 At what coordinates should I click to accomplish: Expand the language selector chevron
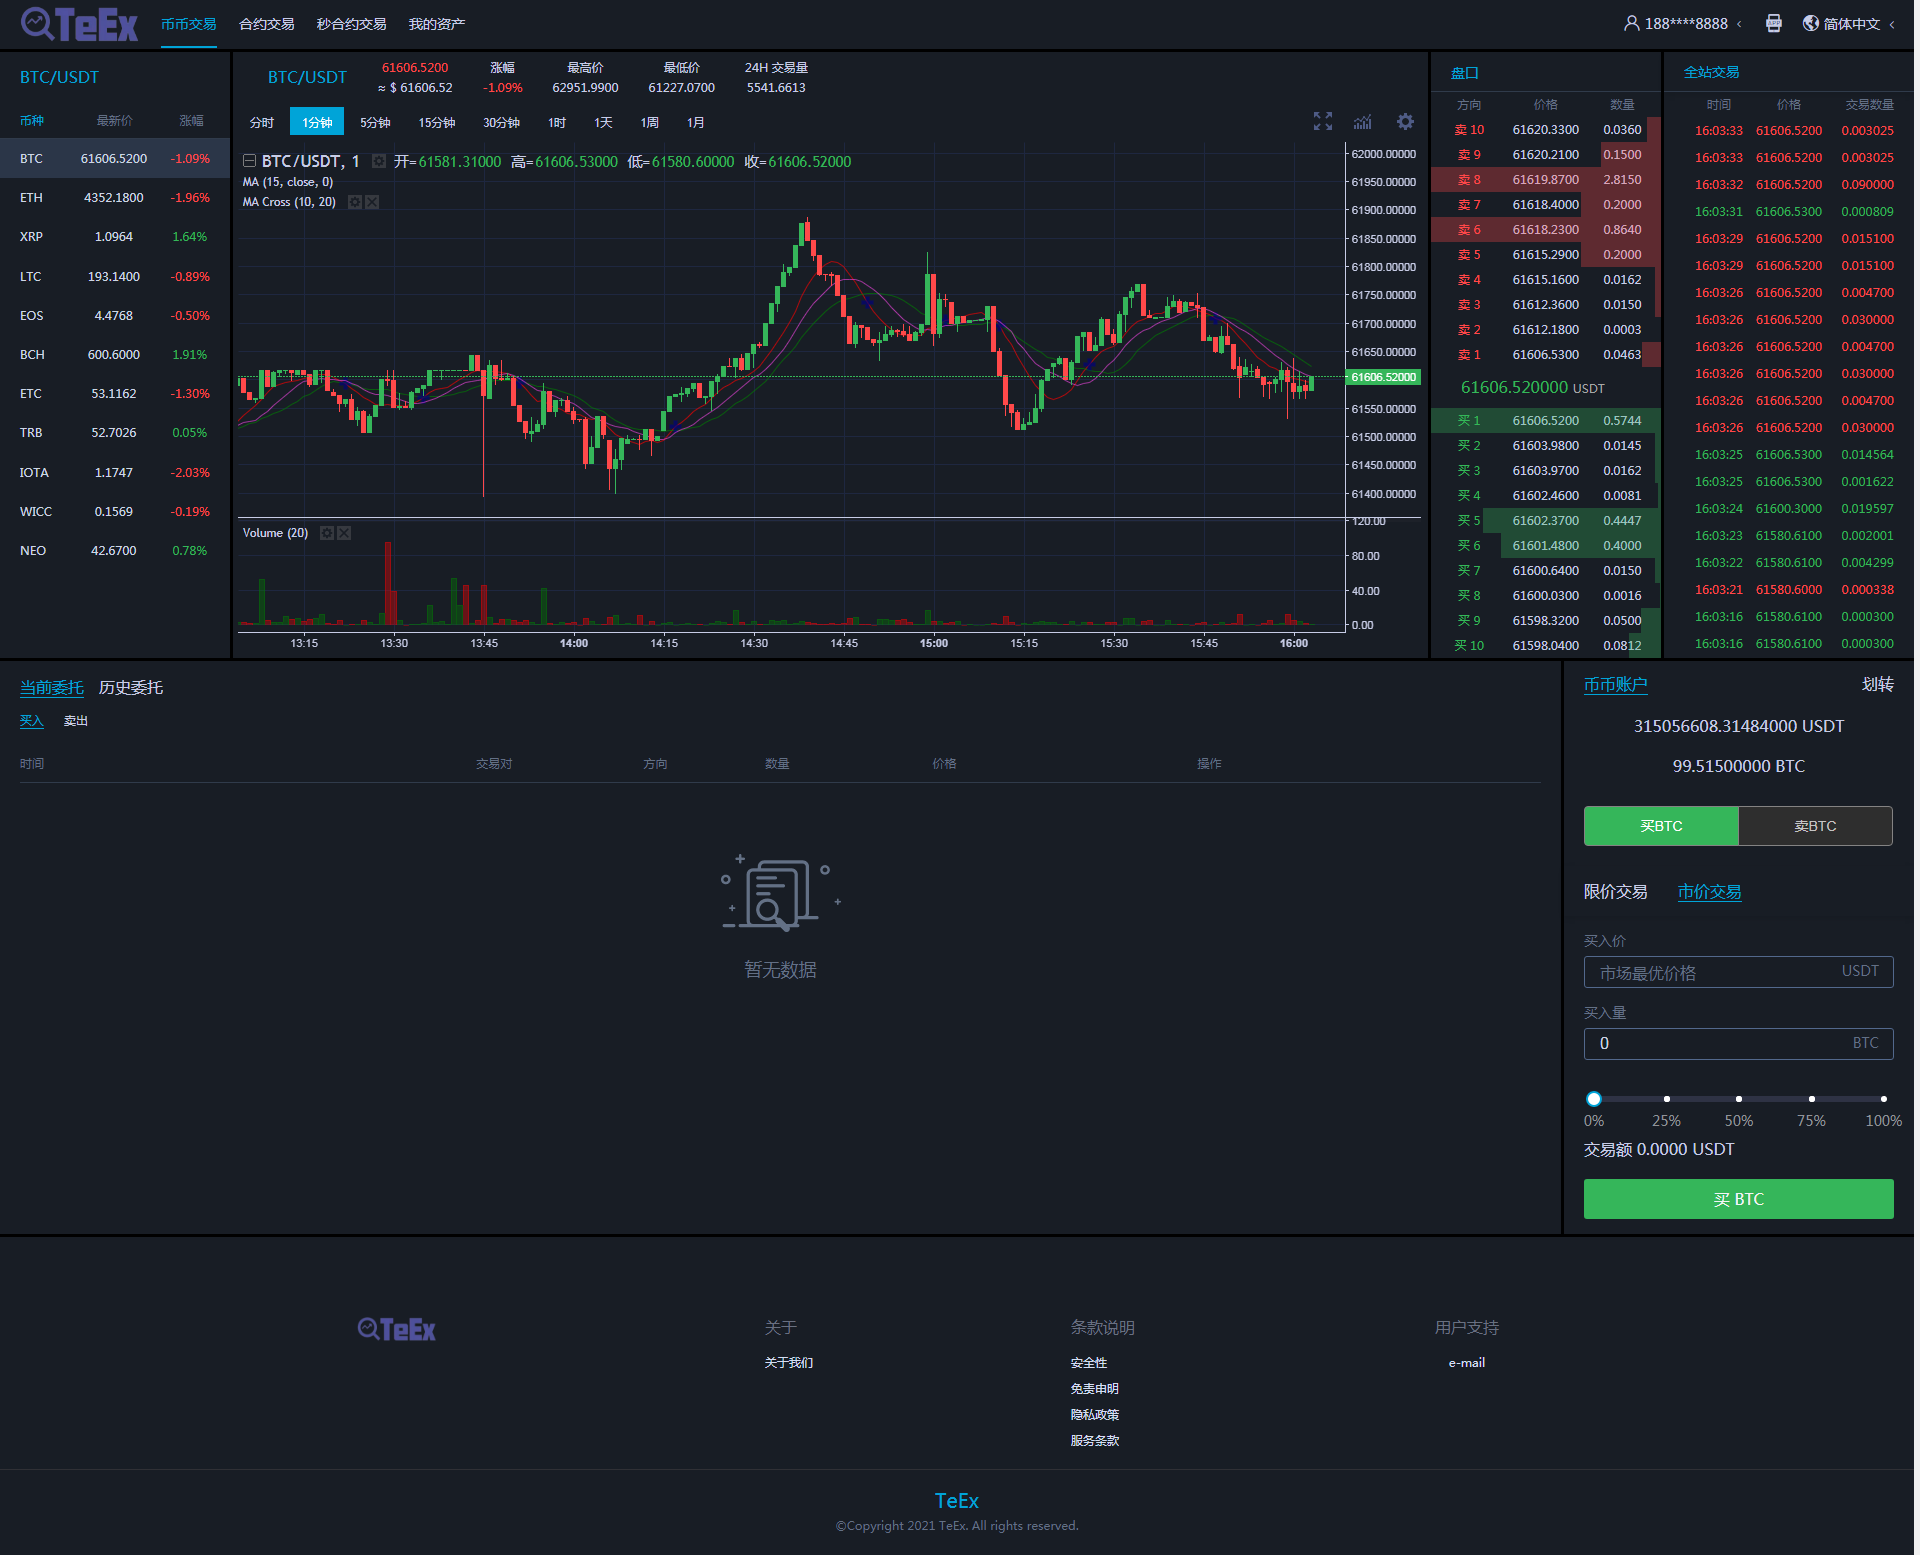point(1892,24)
